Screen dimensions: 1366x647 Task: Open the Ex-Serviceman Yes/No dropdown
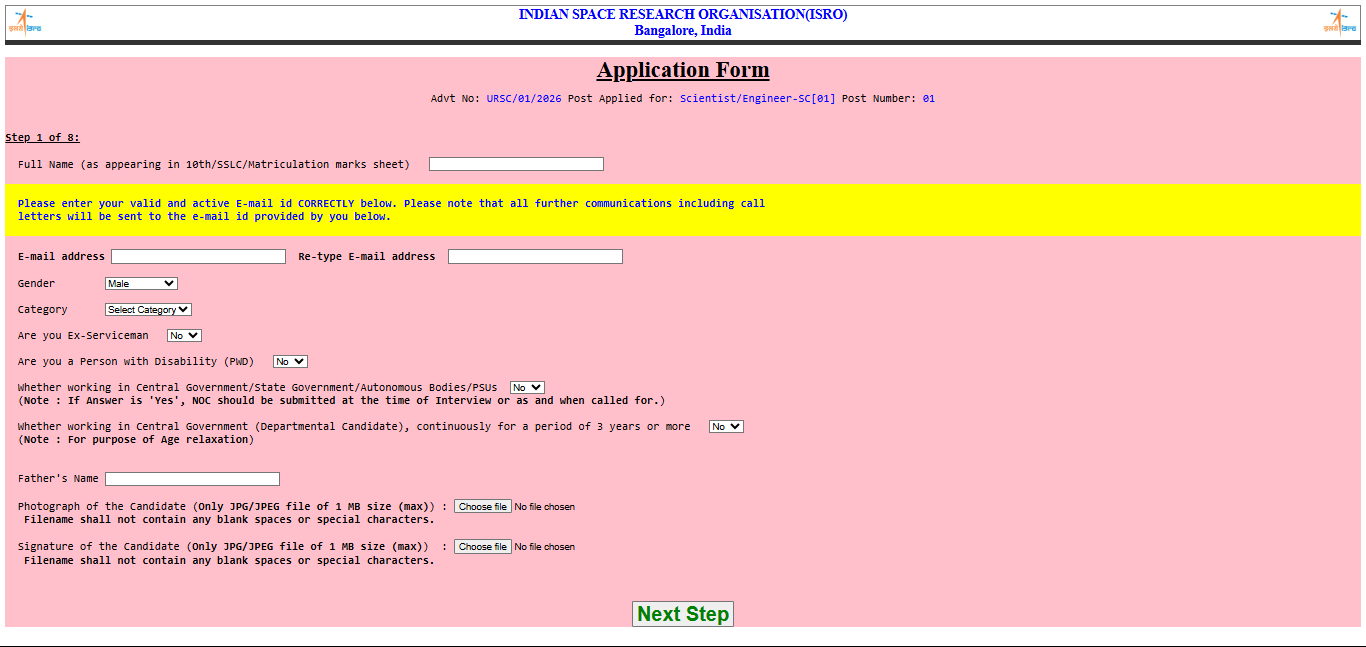pos(184,336)
